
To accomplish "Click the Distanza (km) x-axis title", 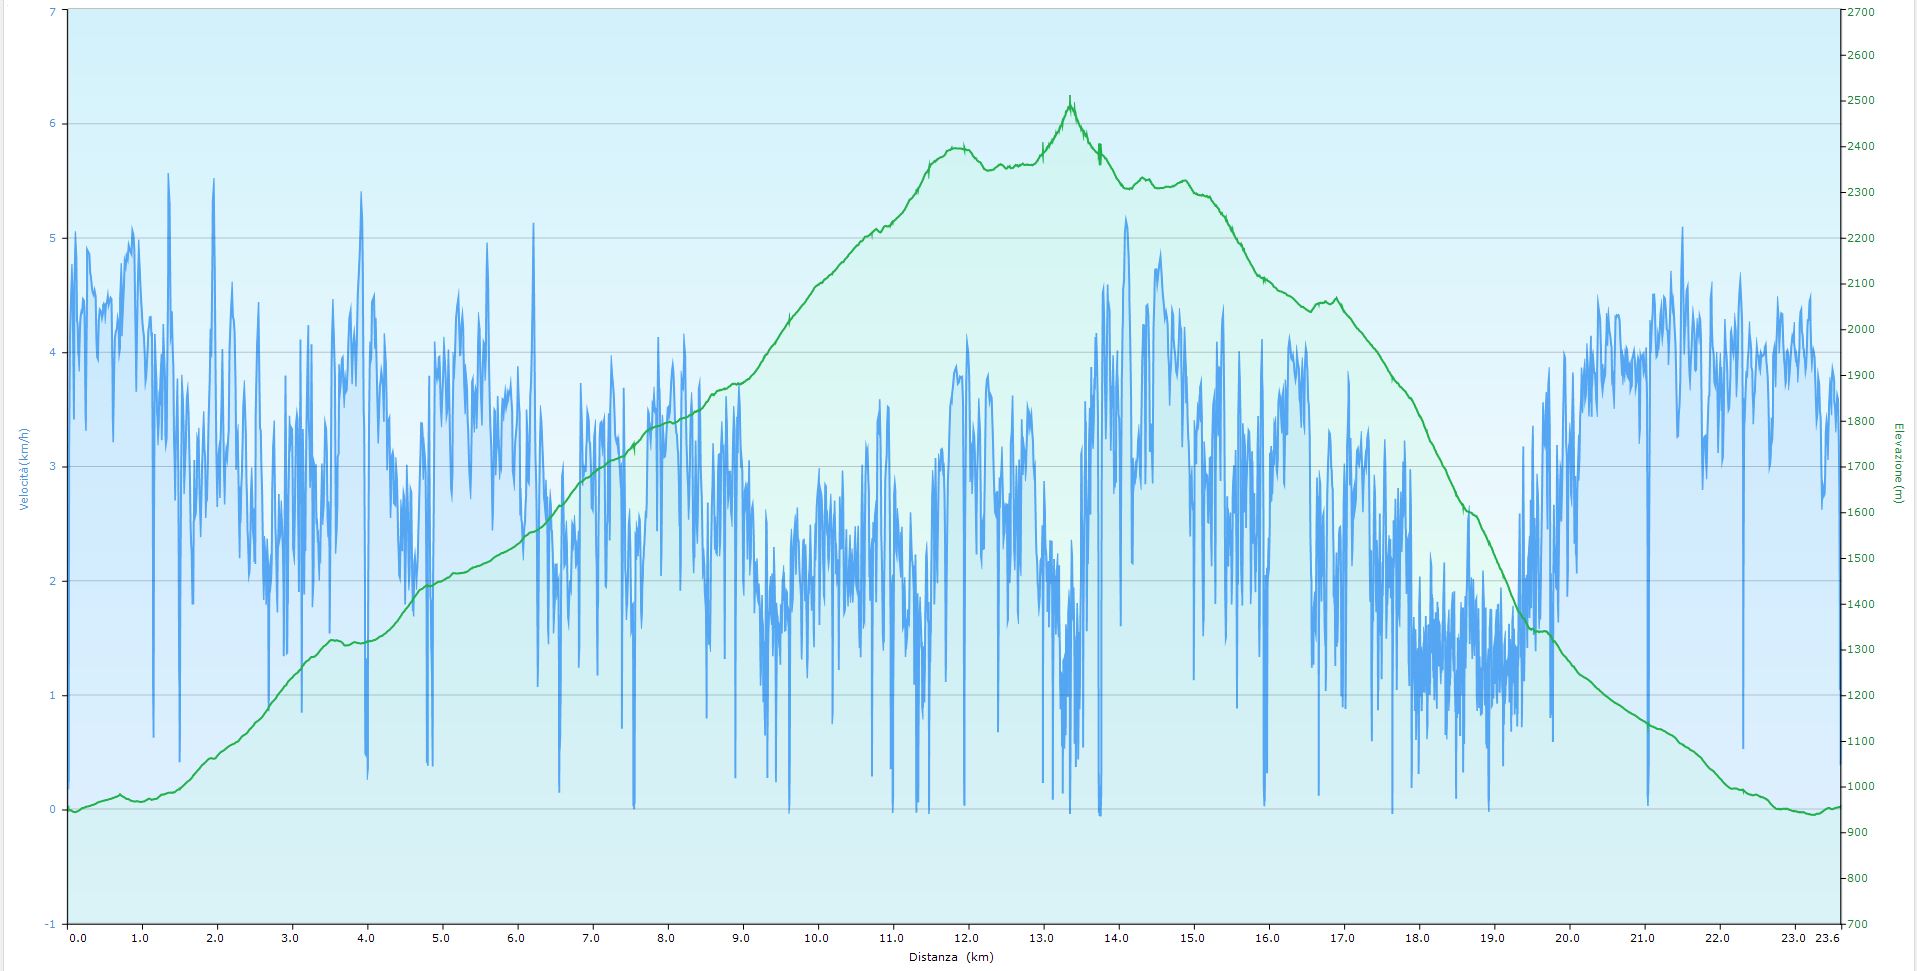I will pyautogui.click(x=951, y=957).
